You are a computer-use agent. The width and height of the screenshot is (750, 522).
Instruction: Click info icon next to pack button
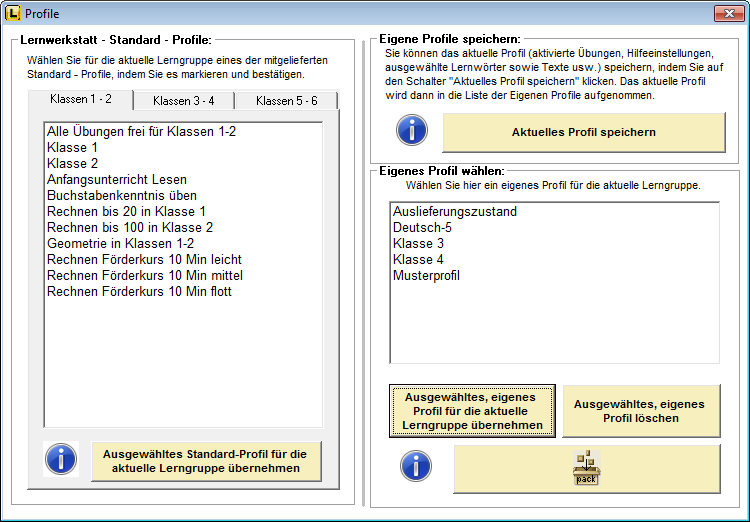(416, 465)
